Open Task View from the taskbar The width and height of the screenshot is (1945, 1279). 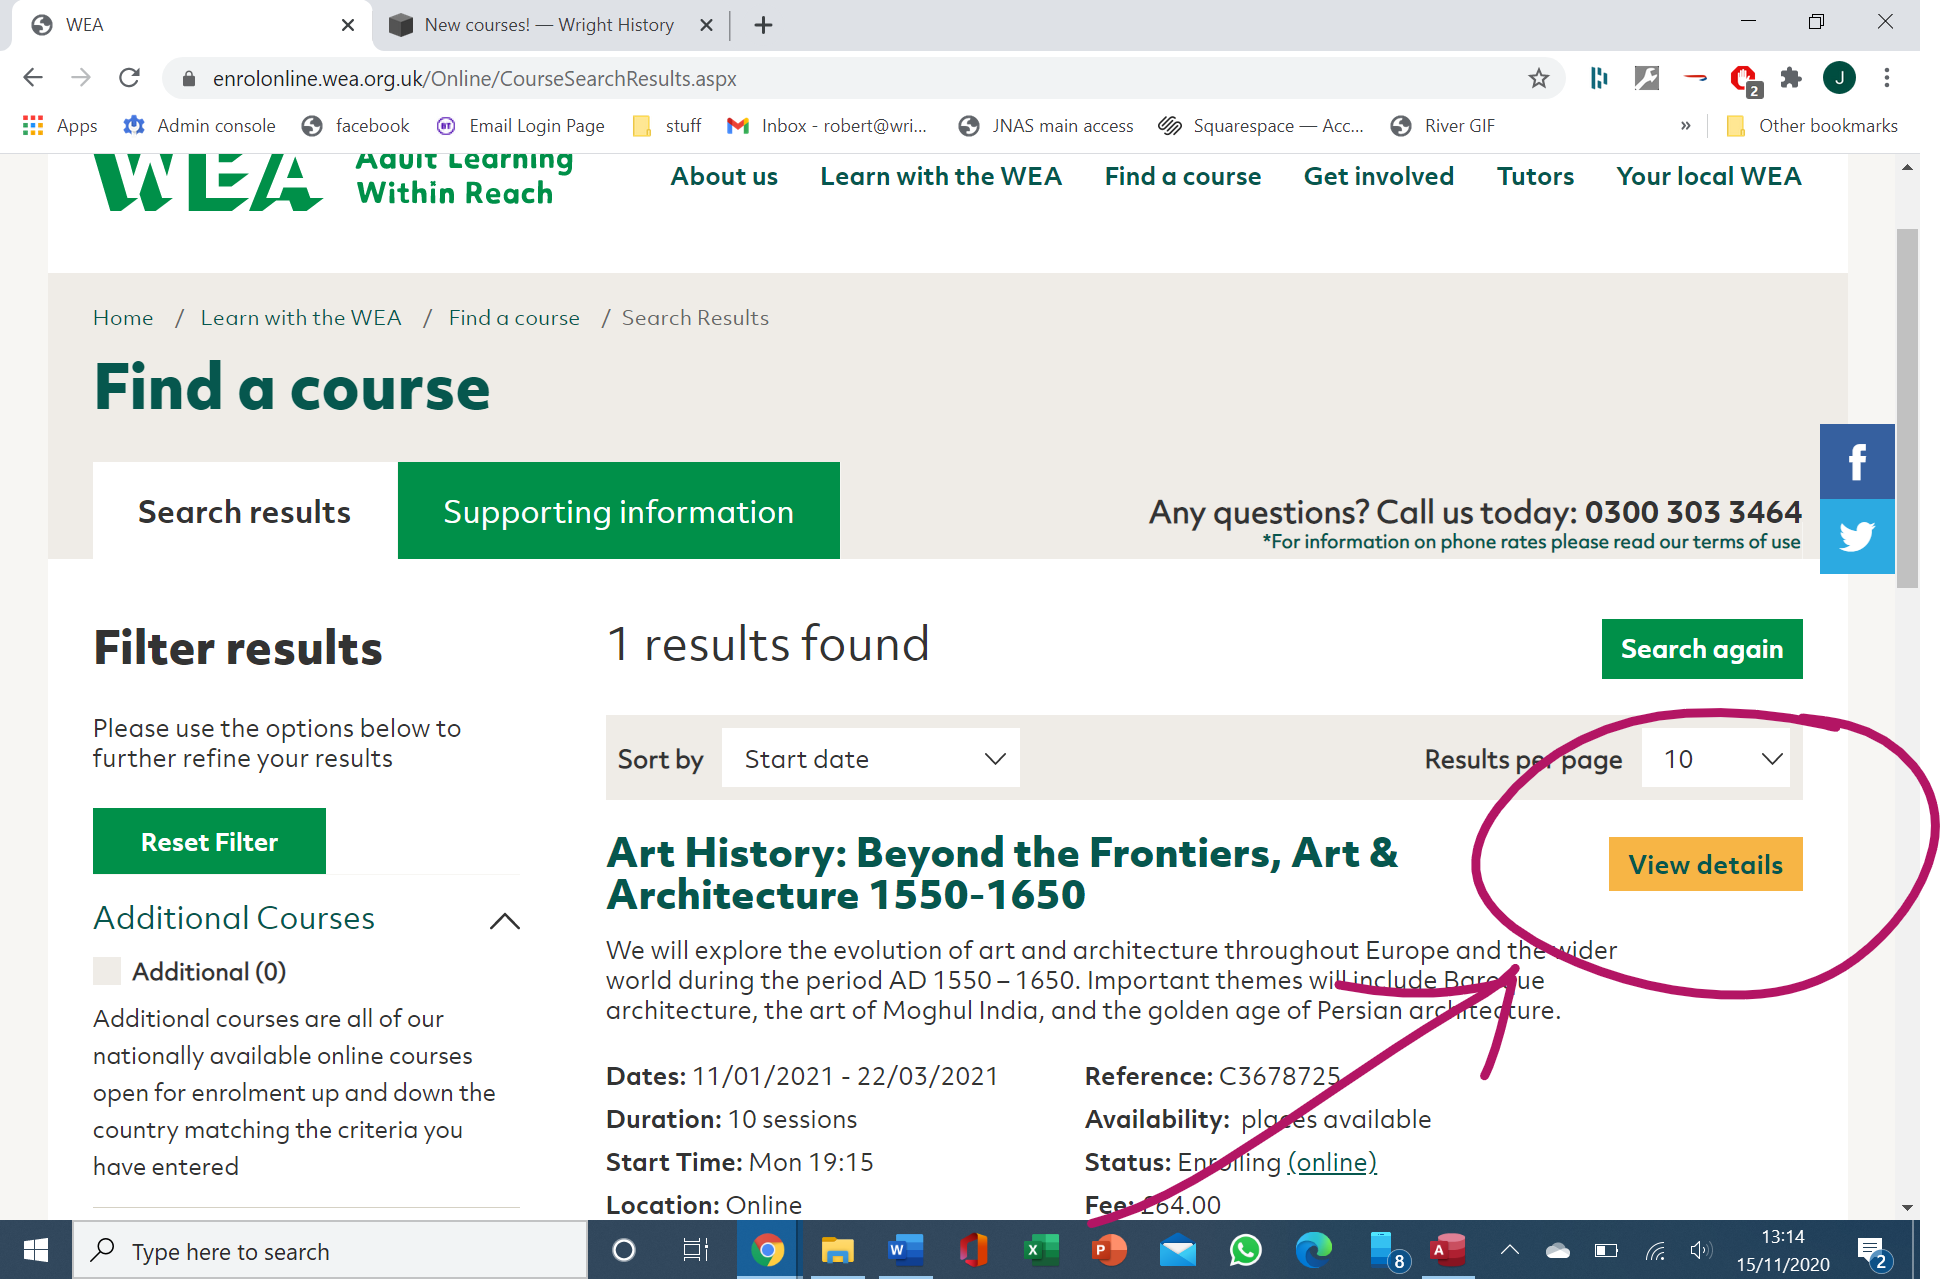point(695,1250)
